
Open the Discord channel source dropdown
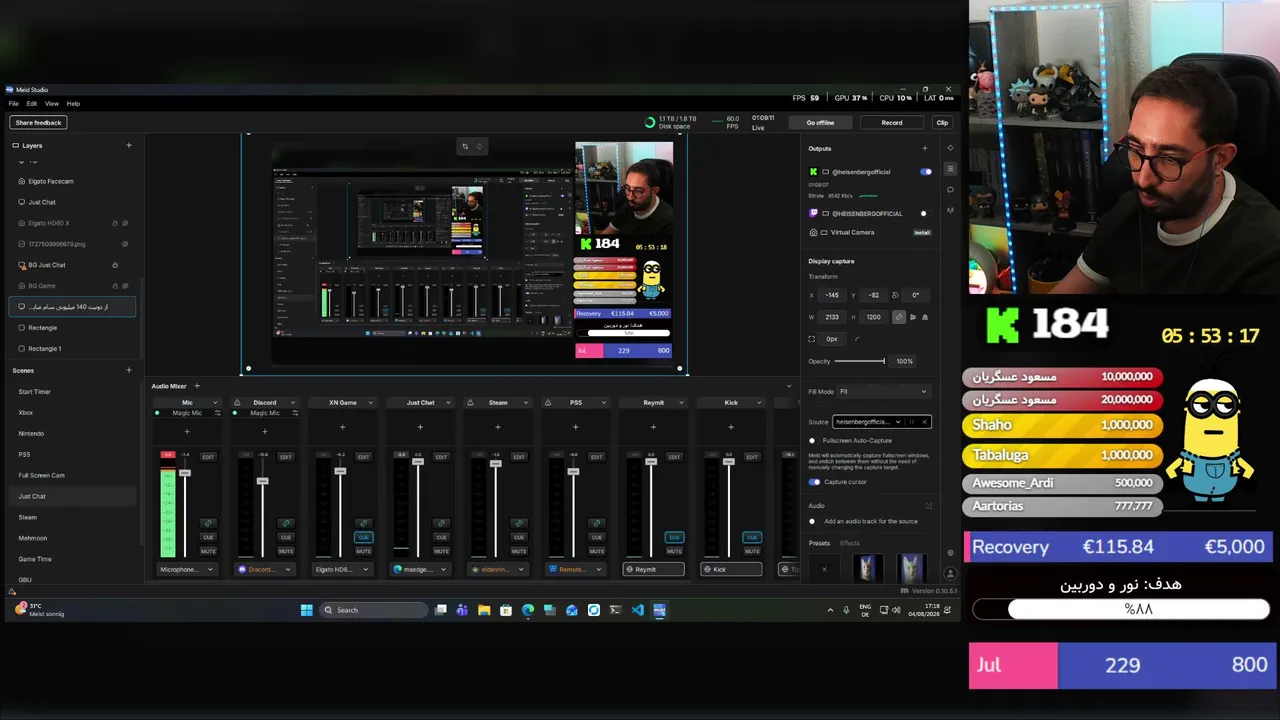coord(265,570)
